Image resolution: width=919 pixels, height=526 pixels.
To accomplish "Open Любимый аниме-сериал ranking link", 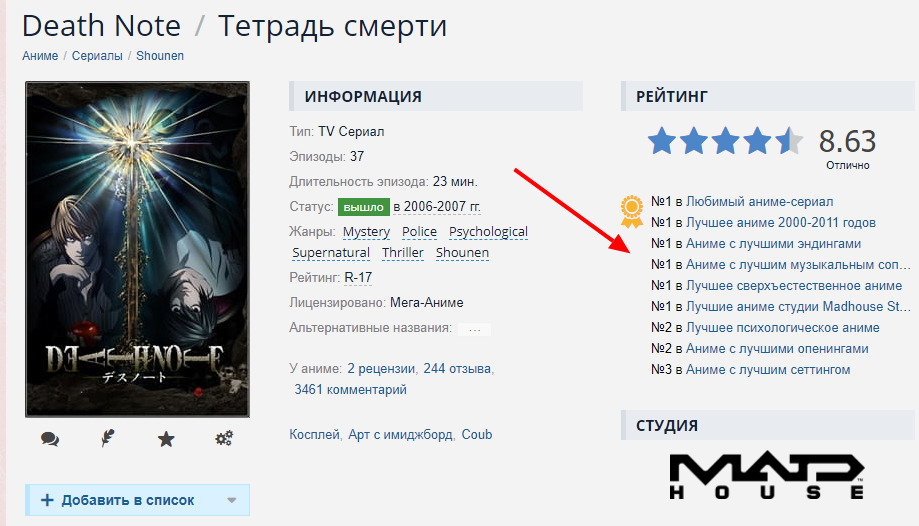I will (760, 202).
